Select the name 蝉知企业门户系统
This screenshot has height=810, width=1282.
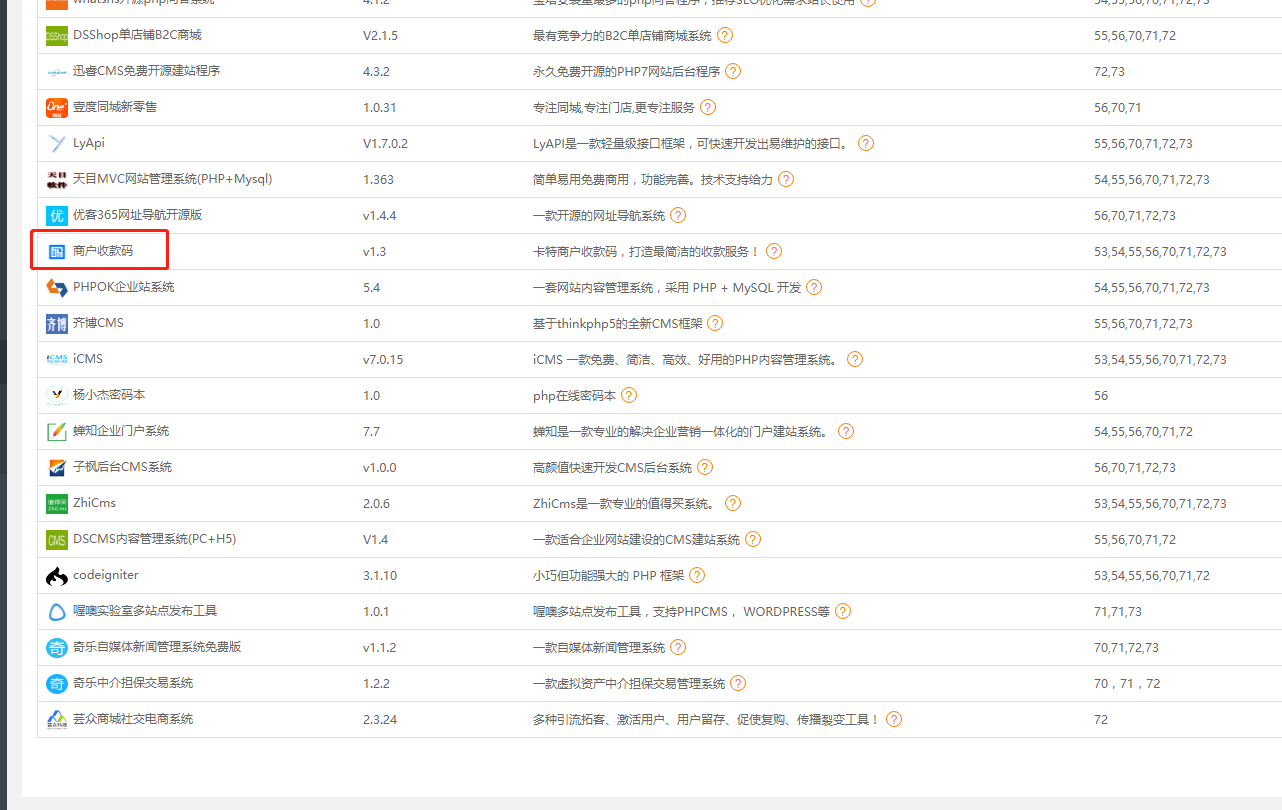(121, 431)
